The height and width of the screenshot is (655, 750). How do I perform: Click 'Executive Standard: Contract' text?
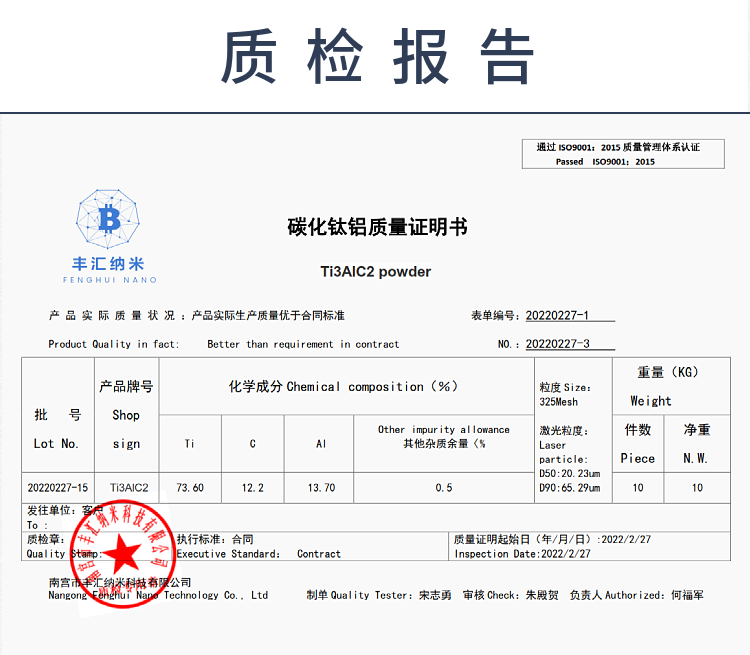(259, 554)
